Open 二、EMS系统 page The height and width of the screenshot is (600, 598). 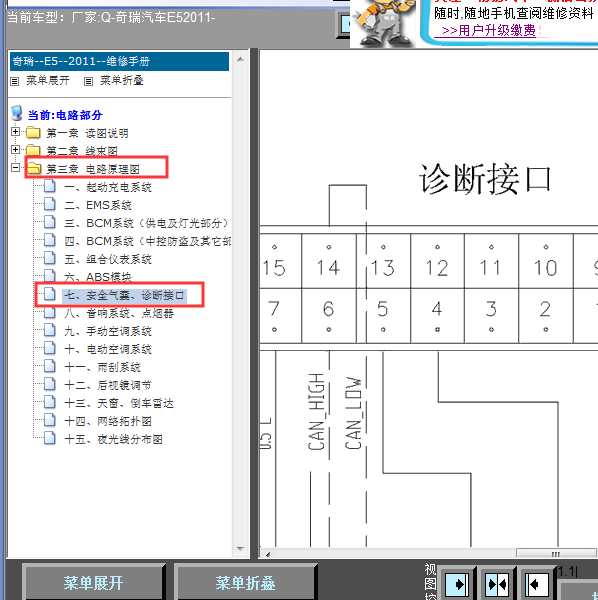[x=98, y=205]
